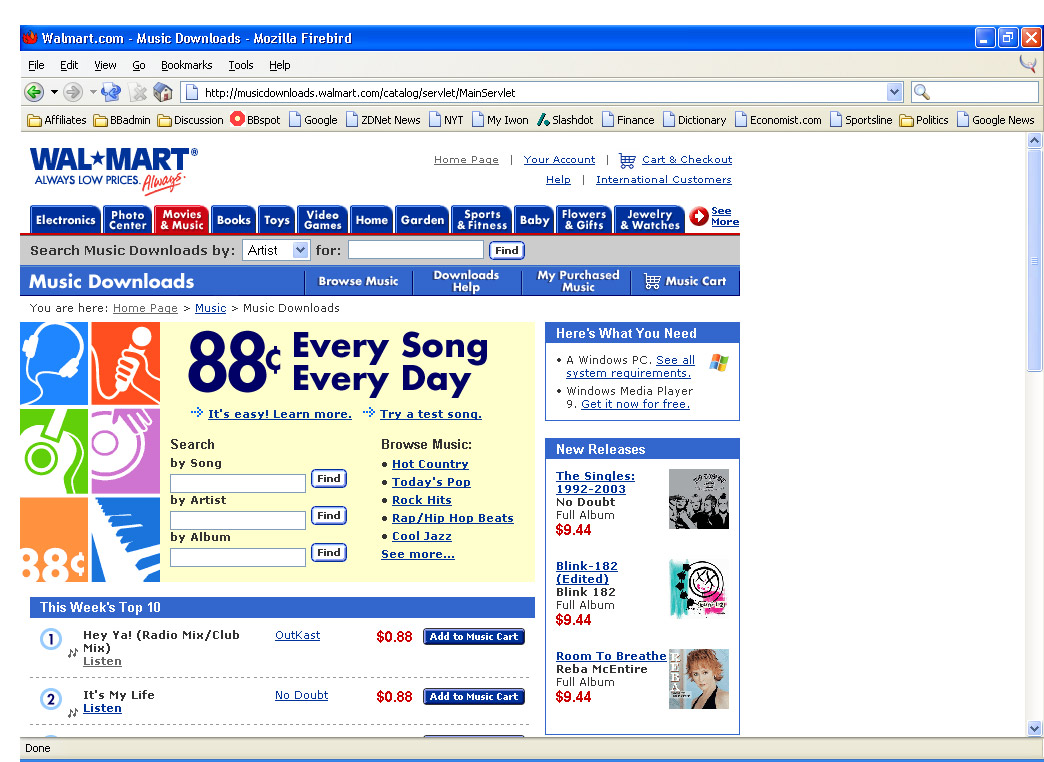This screenshot has height=762, width=1044.
Task: Select the Movies & Music tab
Action: [x=182, y=220]
